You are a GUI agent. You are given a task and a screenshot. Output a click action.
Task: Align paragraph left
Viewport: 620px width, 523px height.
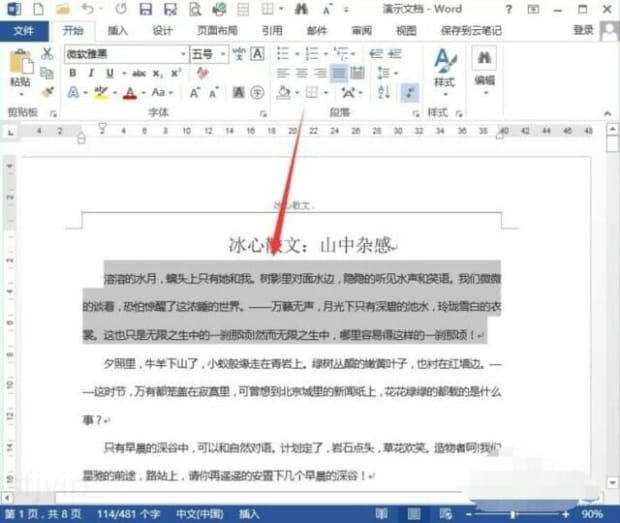click(283, 73)
